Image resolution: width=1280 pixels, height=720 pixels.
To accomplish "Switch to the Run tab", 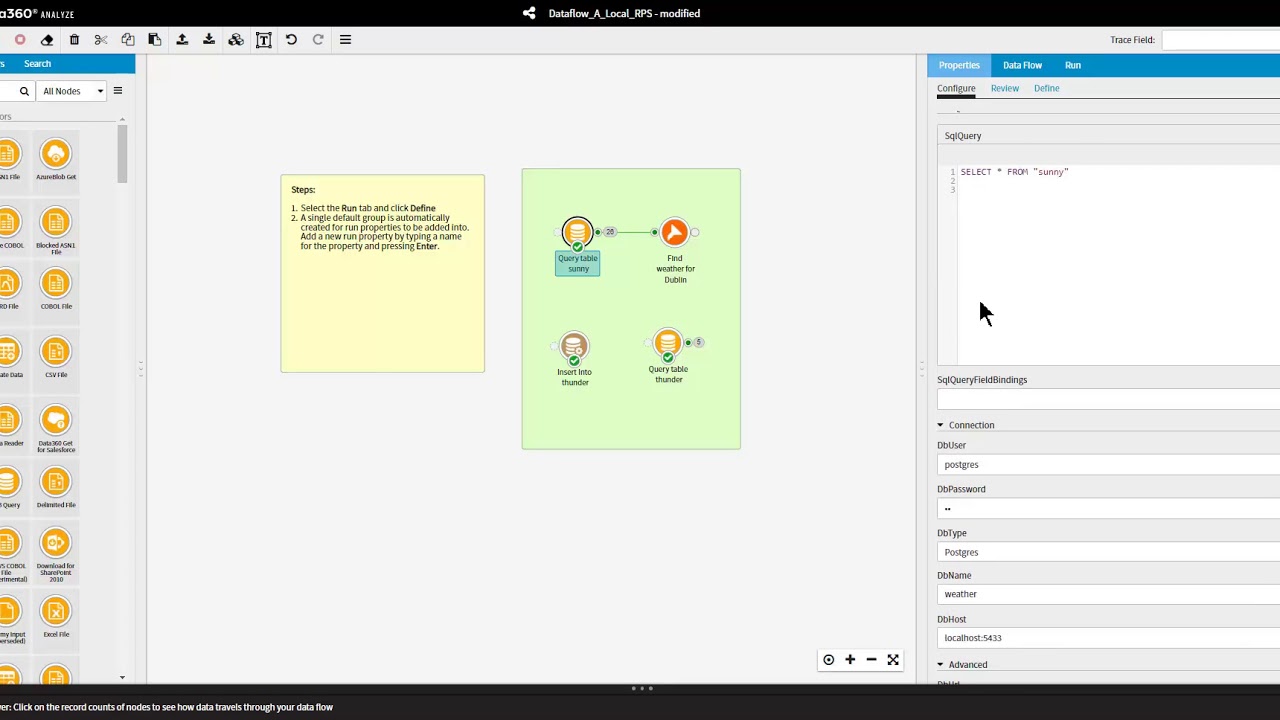I will coord(1073,65).
